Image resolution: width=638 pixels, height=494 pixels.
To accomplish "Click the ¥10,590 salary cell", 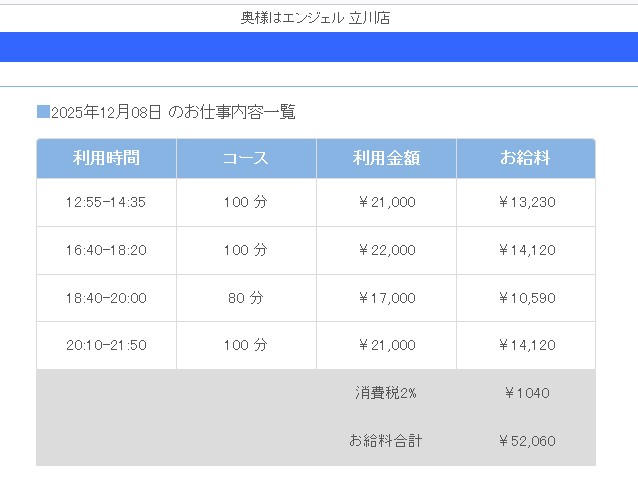I will (526, 298).
